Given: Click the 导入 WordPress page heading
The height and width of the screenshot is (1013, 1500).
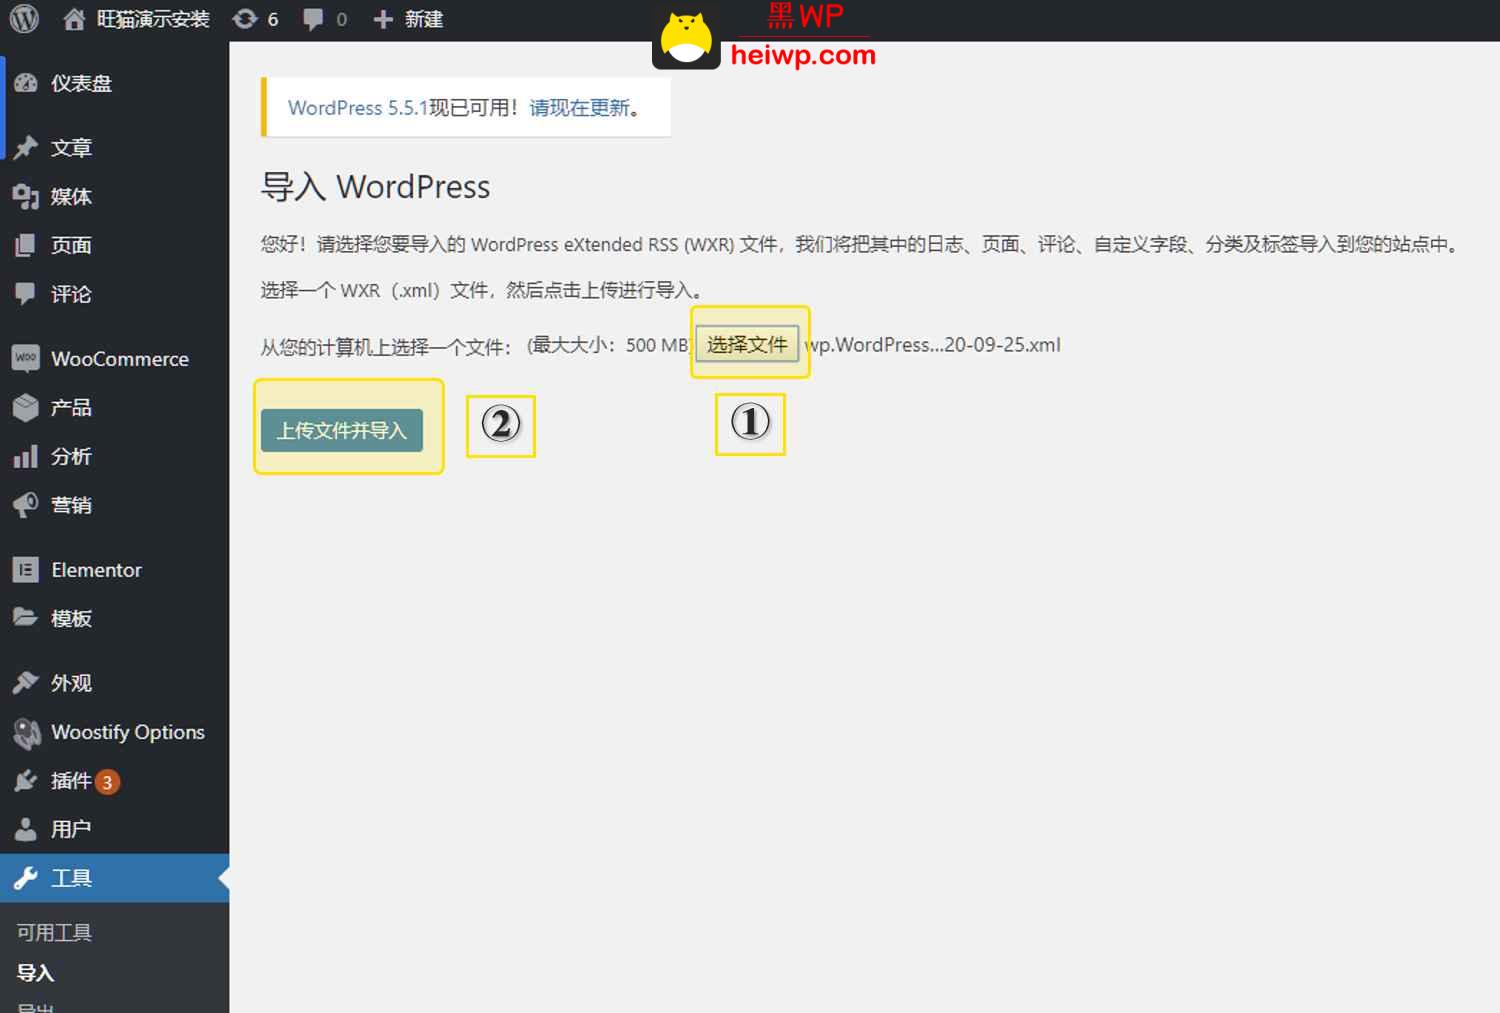Looking at the screenshot, I should point(375,187).
